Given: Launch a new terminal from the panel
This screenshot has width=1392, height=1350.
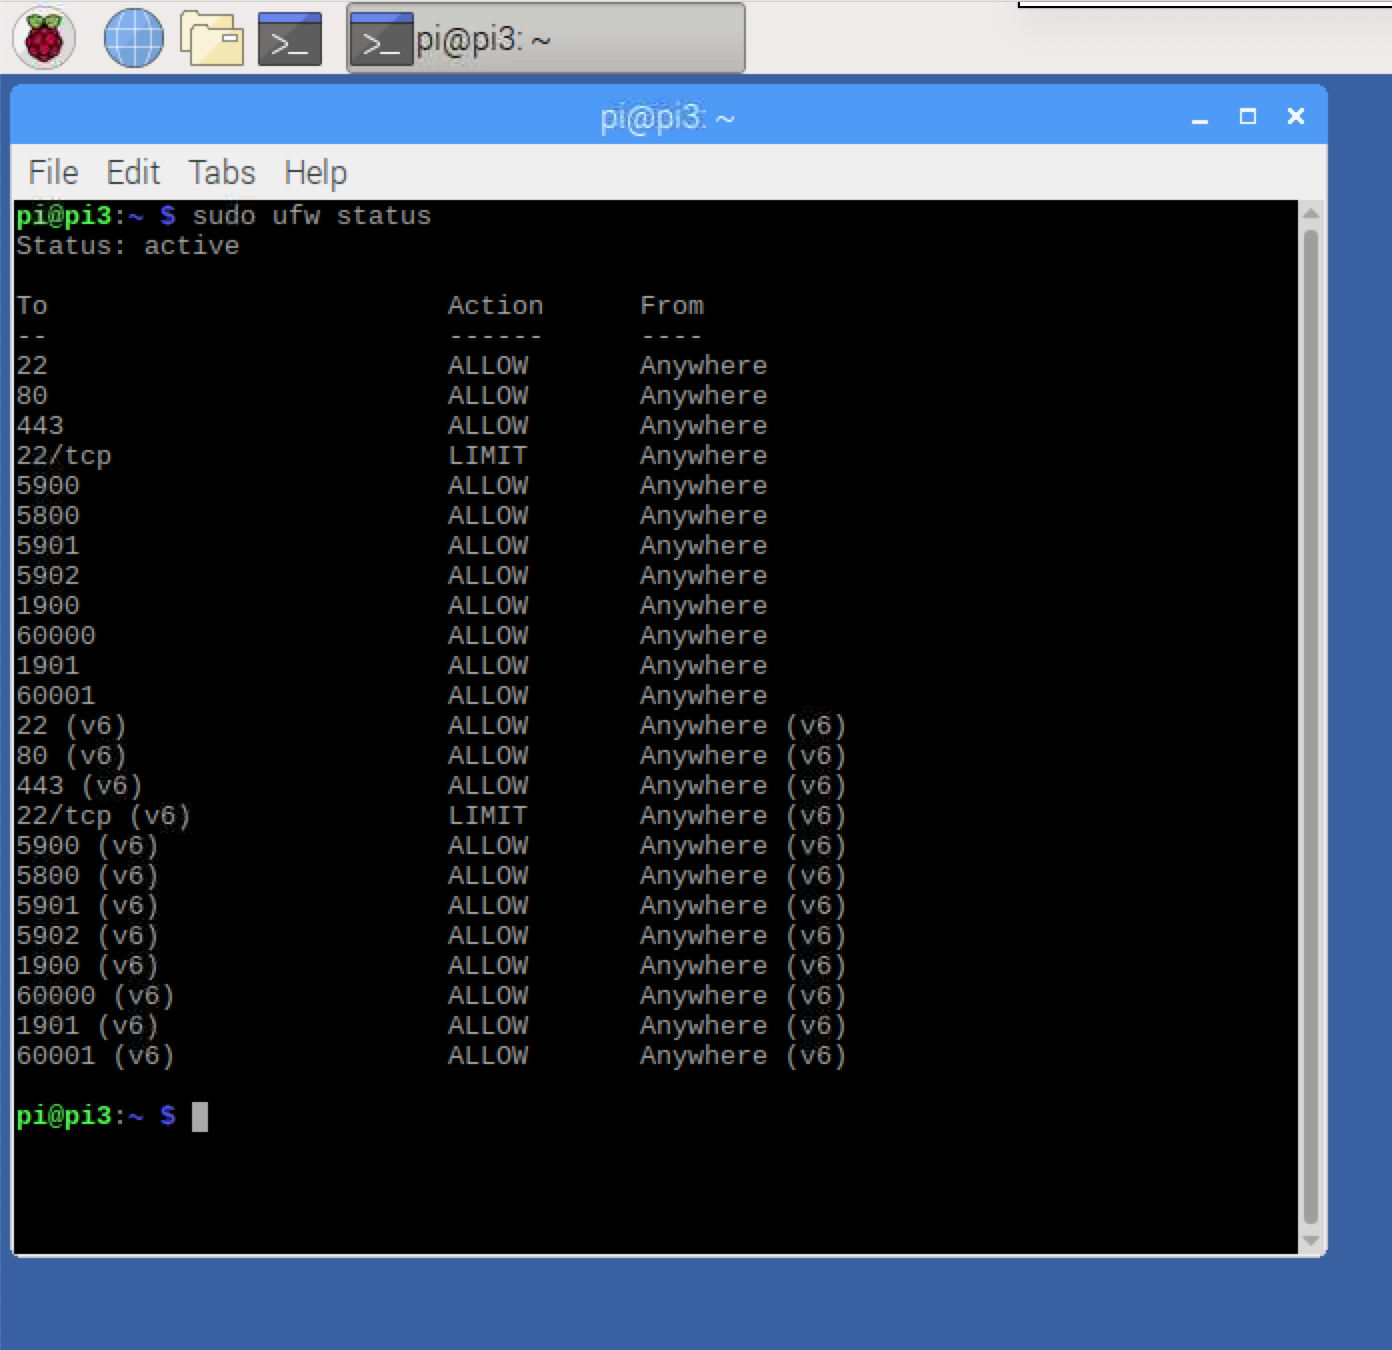Looking at the screenshot, I should click(x=290, y=39).
